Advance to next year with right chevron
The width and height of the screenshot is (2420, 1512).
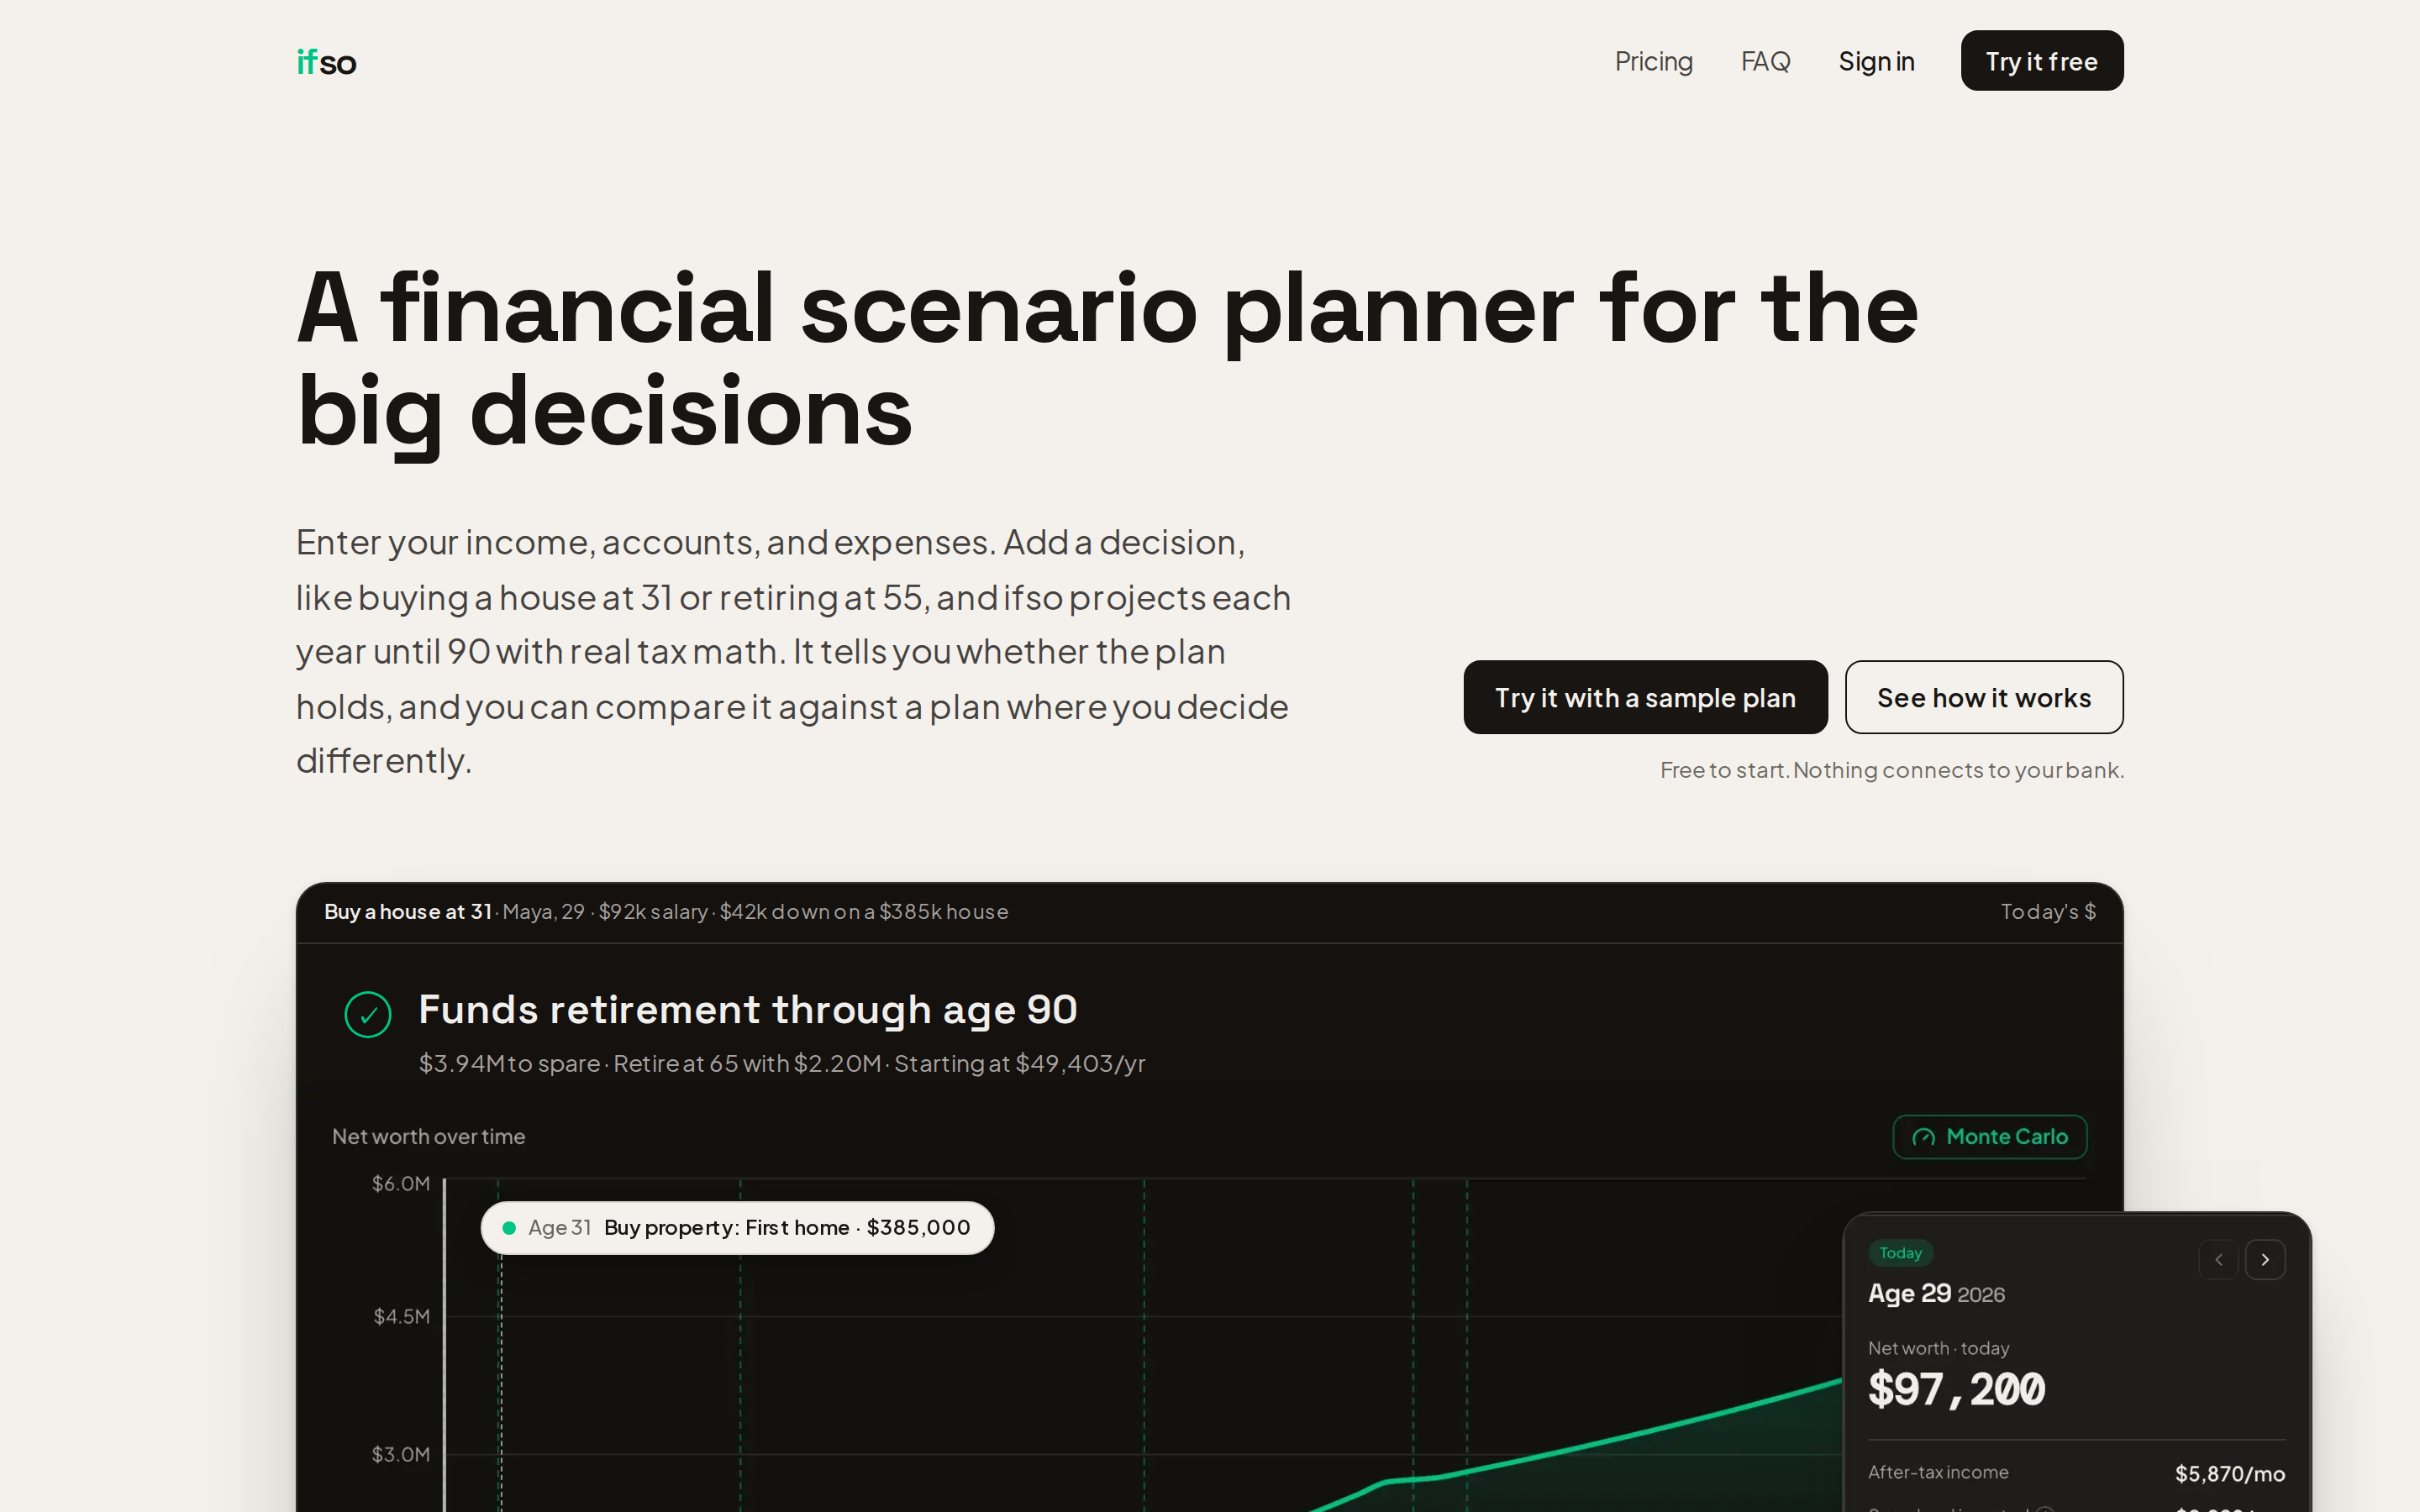coord(2264,1259)
